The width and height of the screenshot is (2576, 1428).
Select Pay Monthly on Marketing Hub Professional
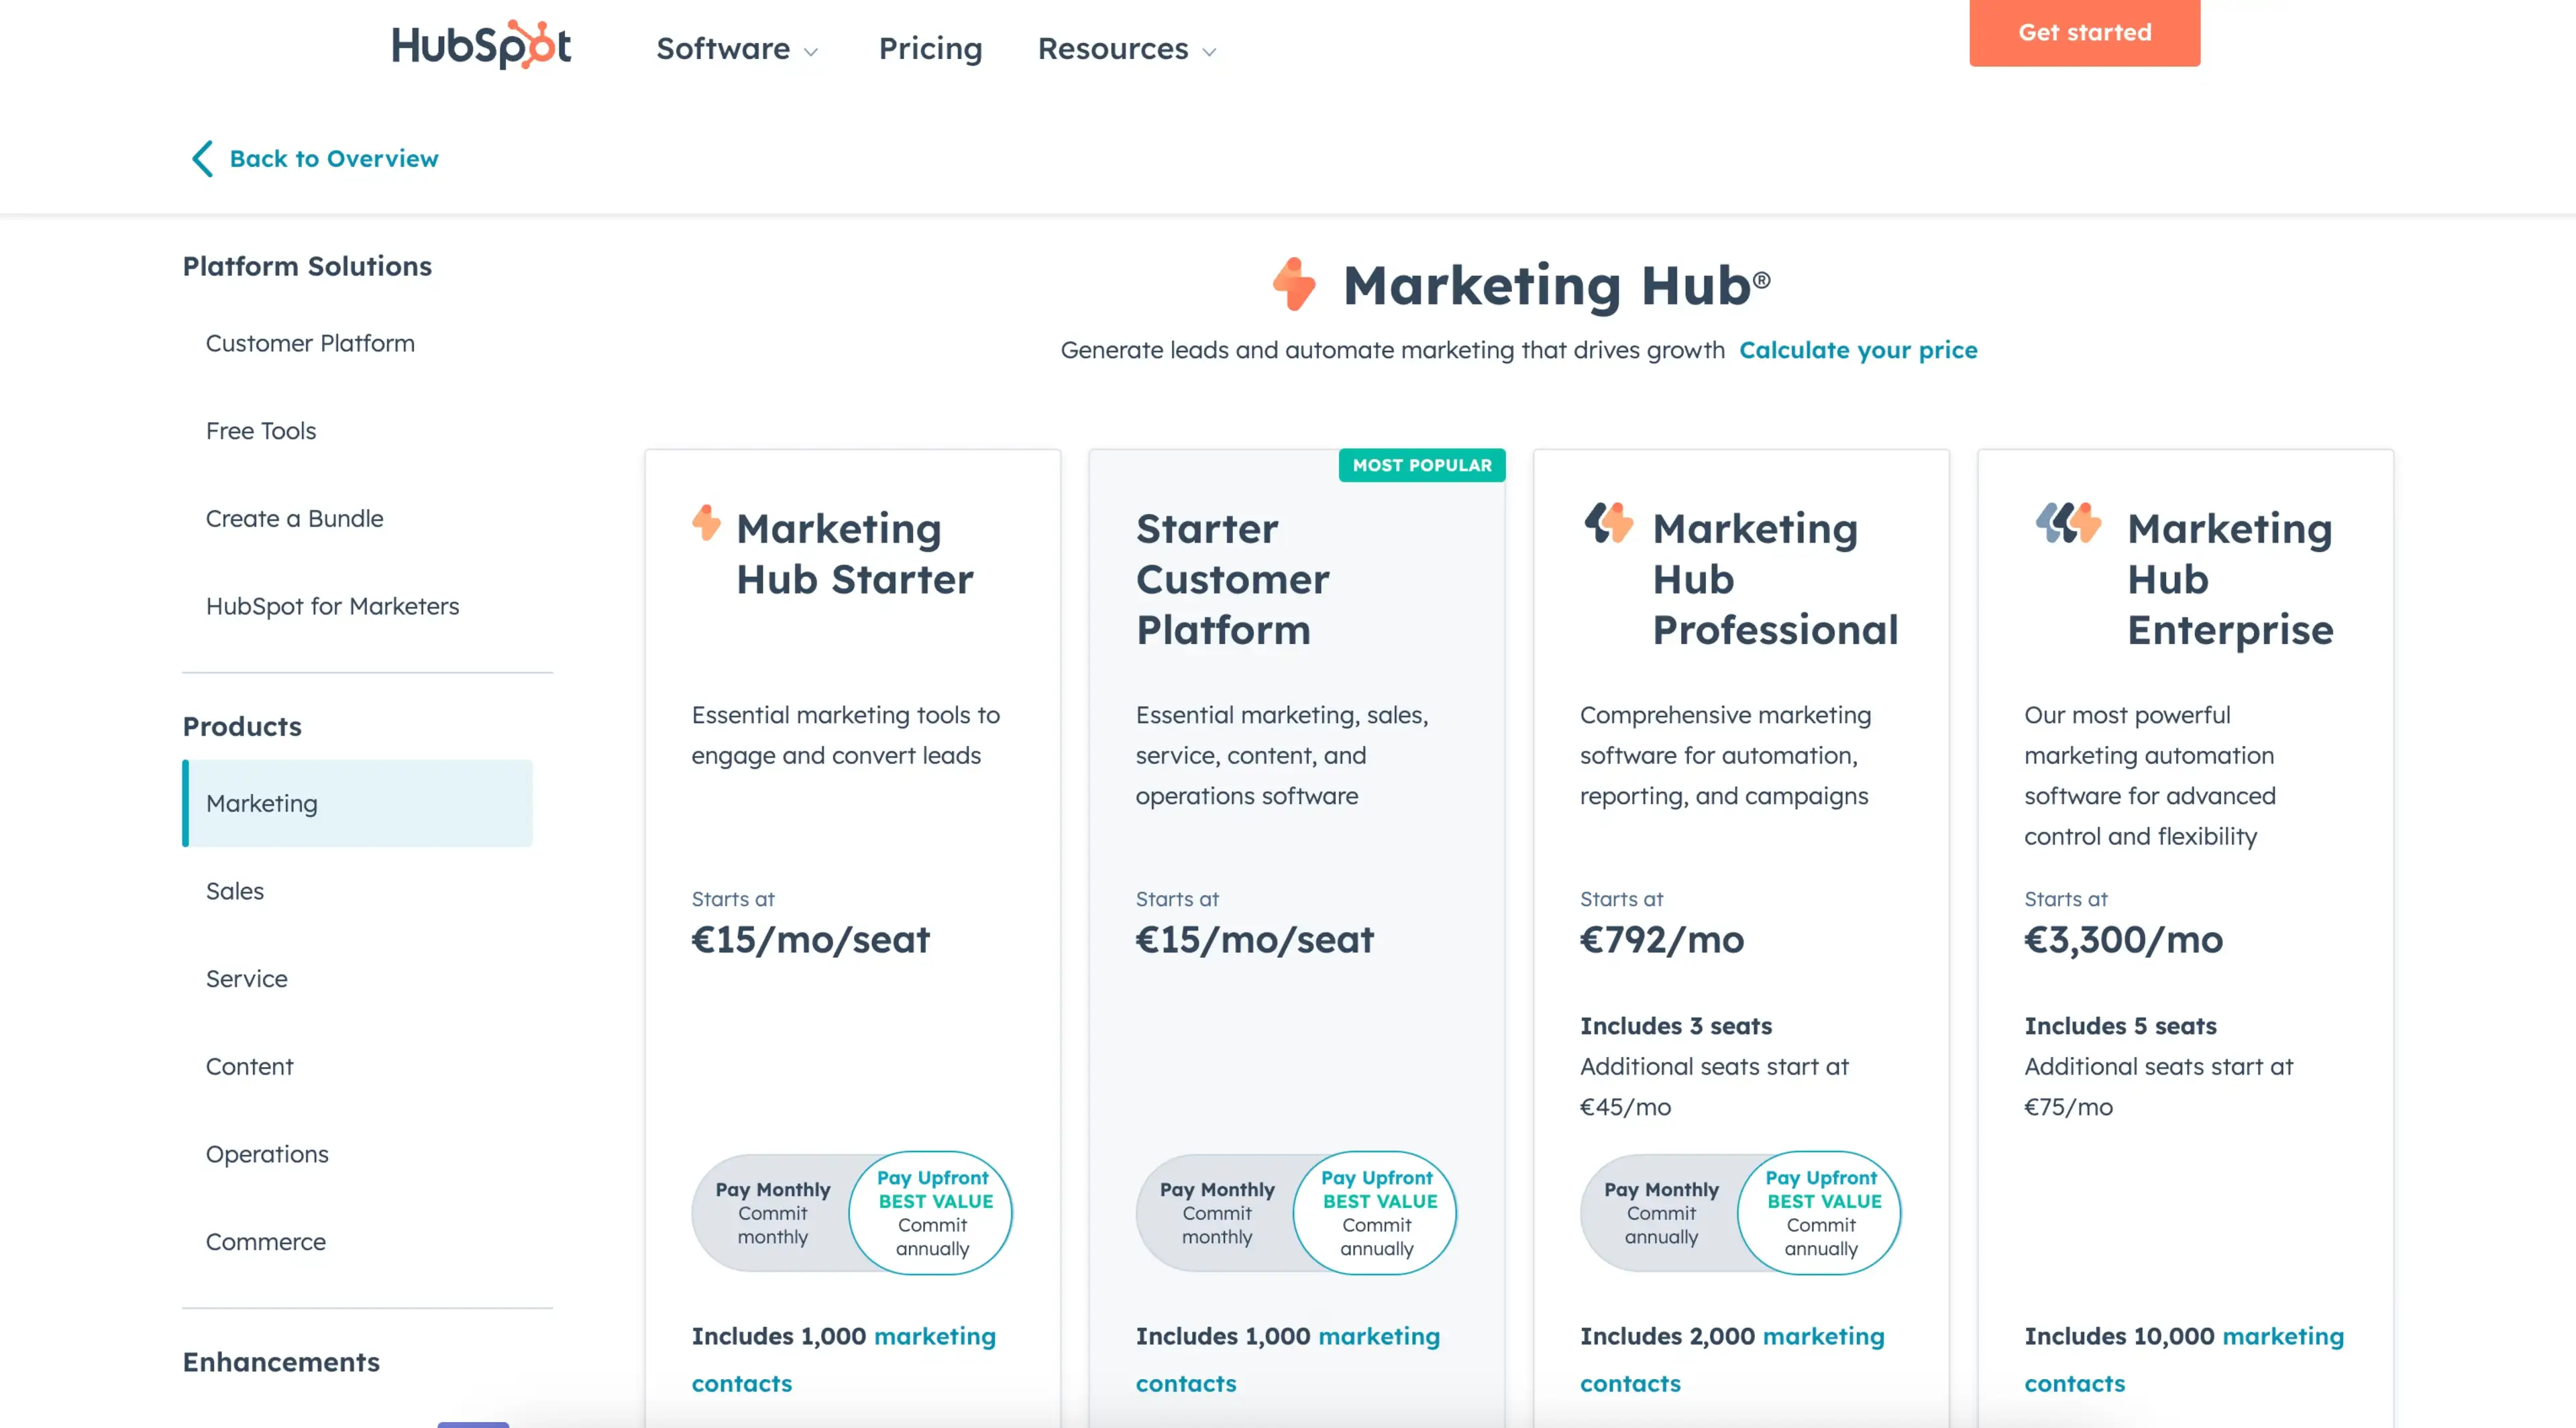click(x=1661, y=1212)
